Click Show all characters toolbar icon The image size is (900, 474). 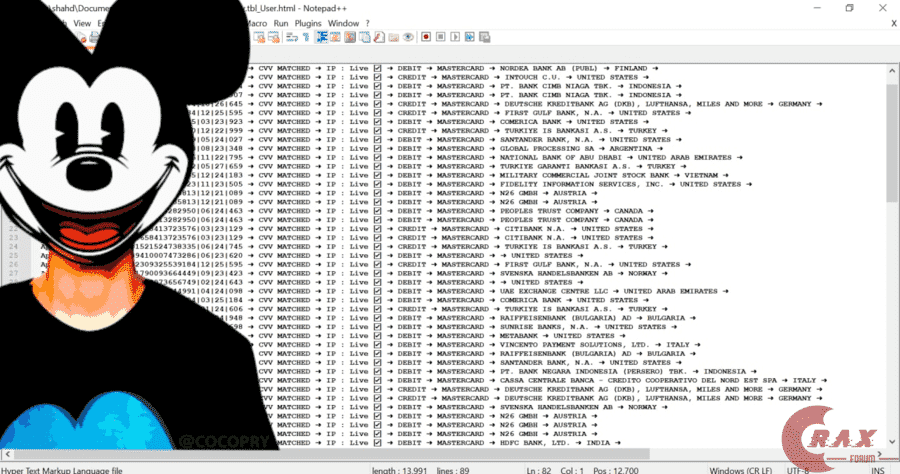pos(306,37)
